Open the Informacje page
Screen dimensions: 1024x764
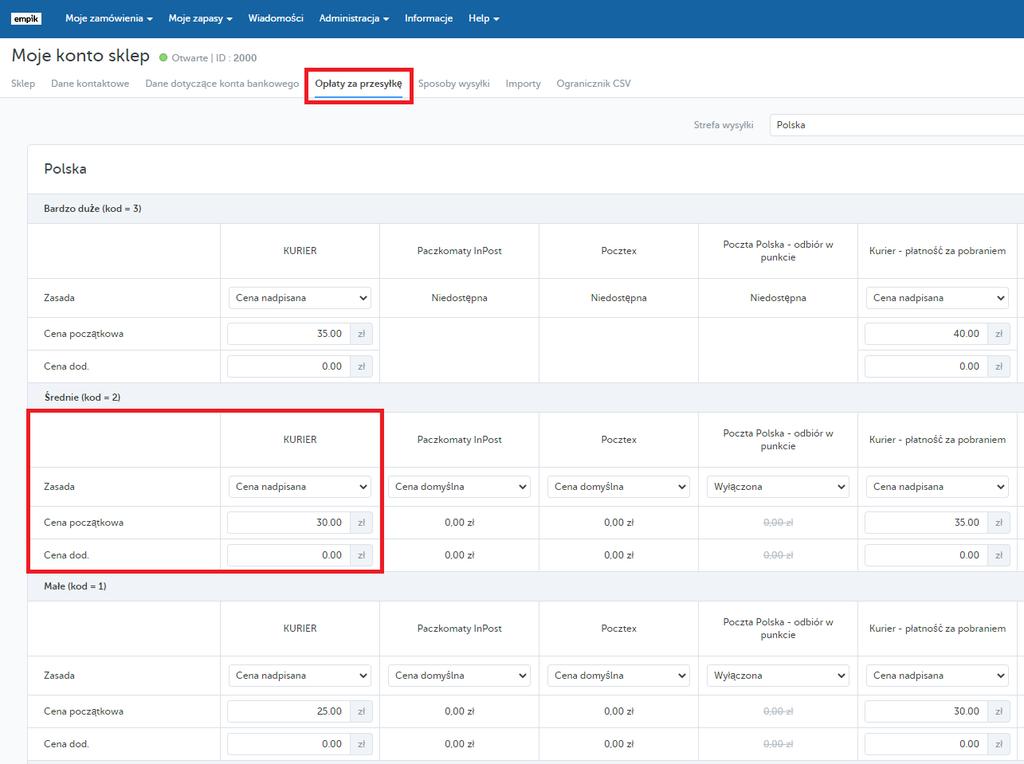428,18
